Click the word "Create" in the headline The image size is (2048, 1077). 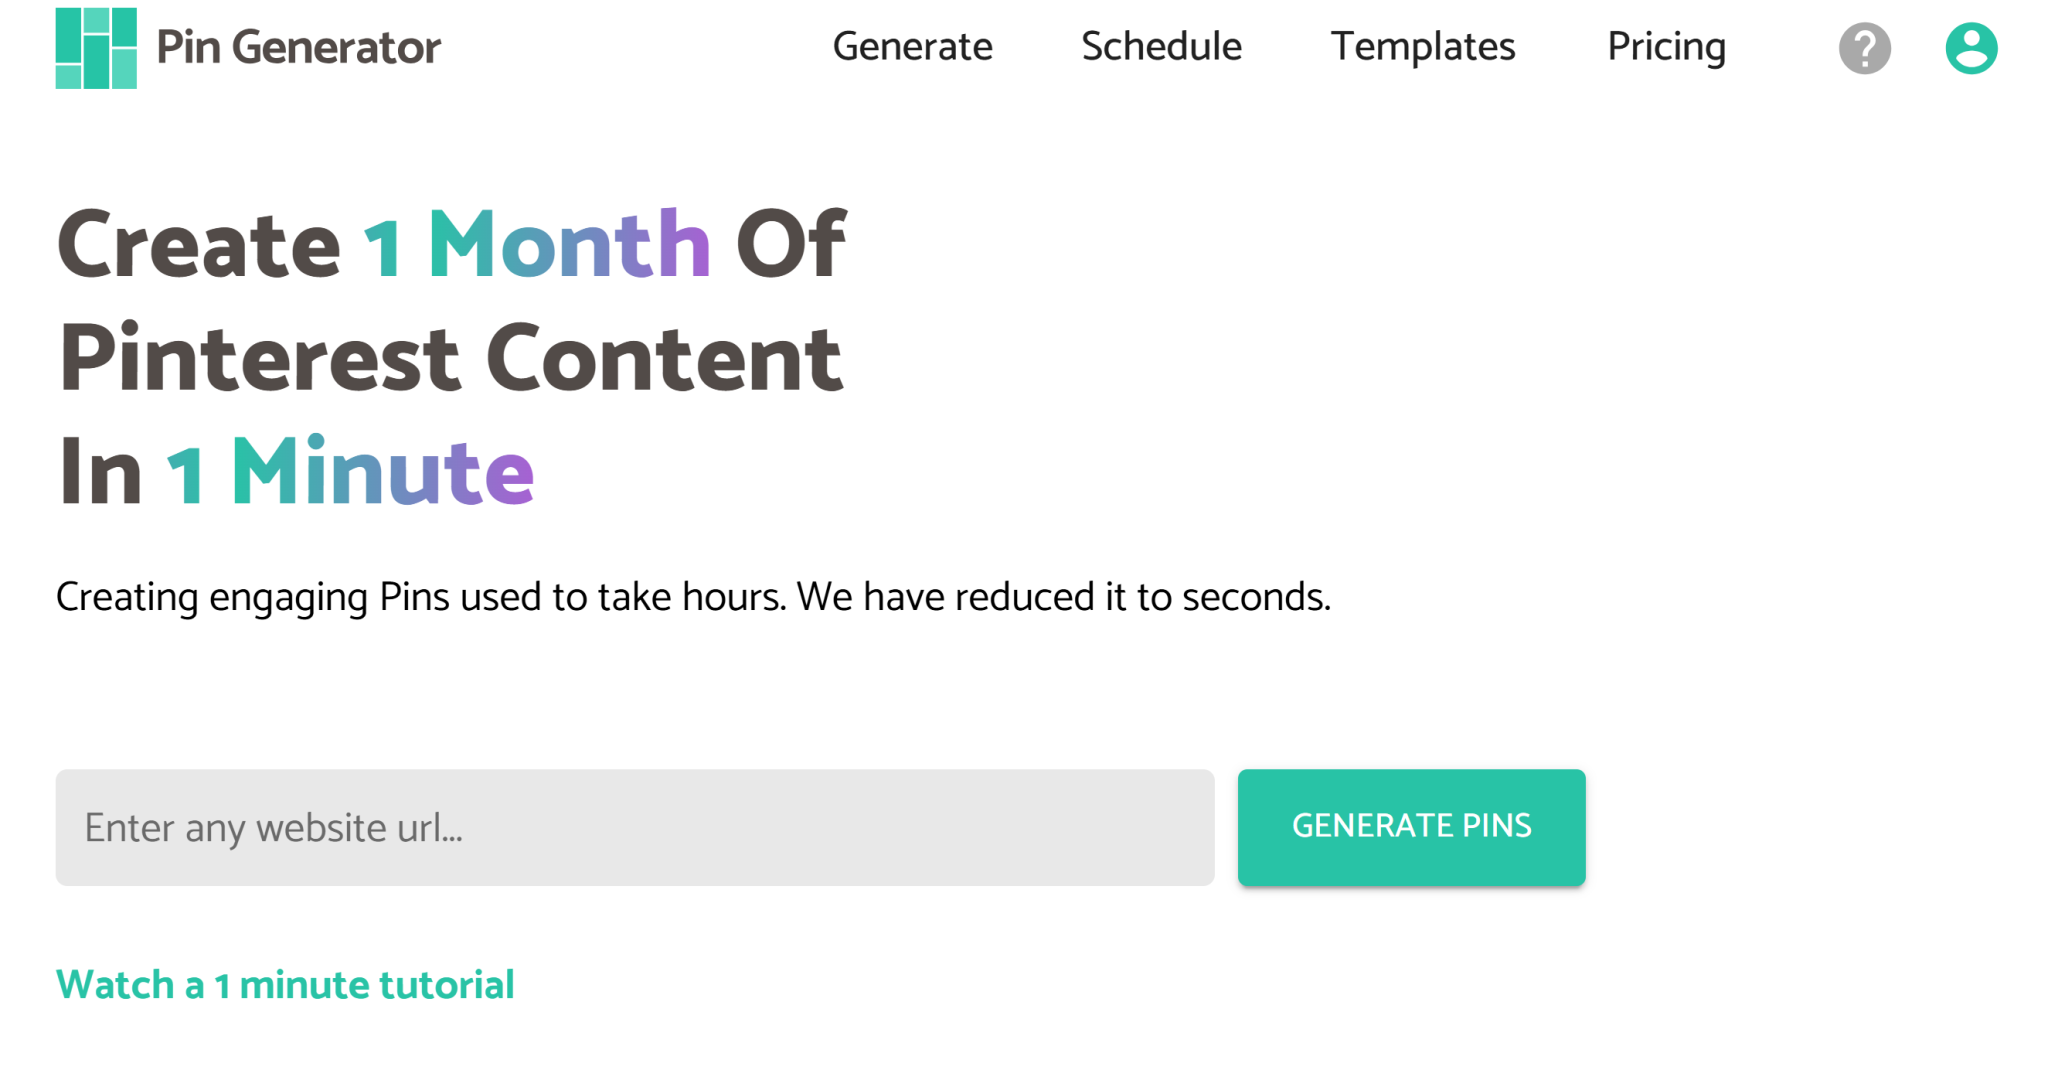click(x=199, y=245)
